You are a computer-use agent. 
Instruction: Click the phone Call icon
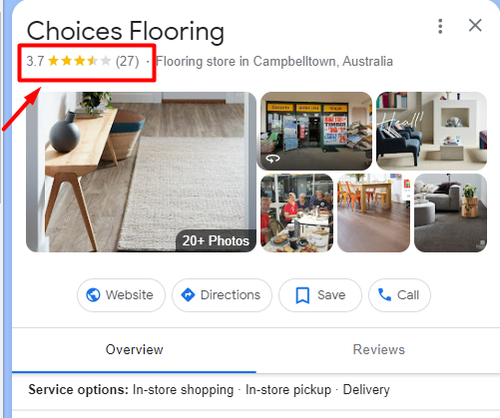click(x=385, y=295)
